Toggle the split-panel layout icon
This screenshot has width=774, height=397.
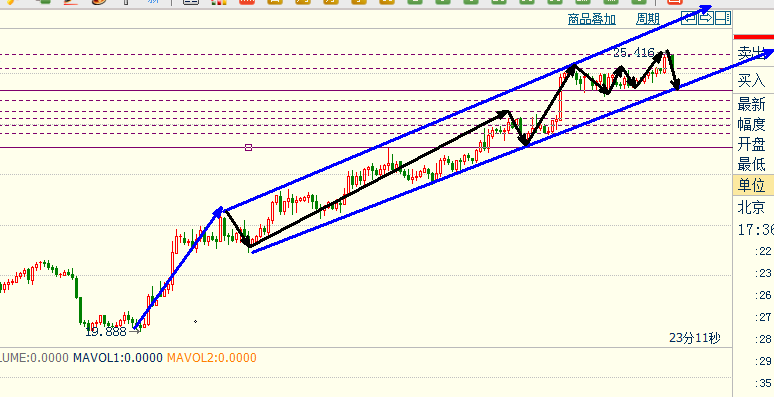coord(723,18)
